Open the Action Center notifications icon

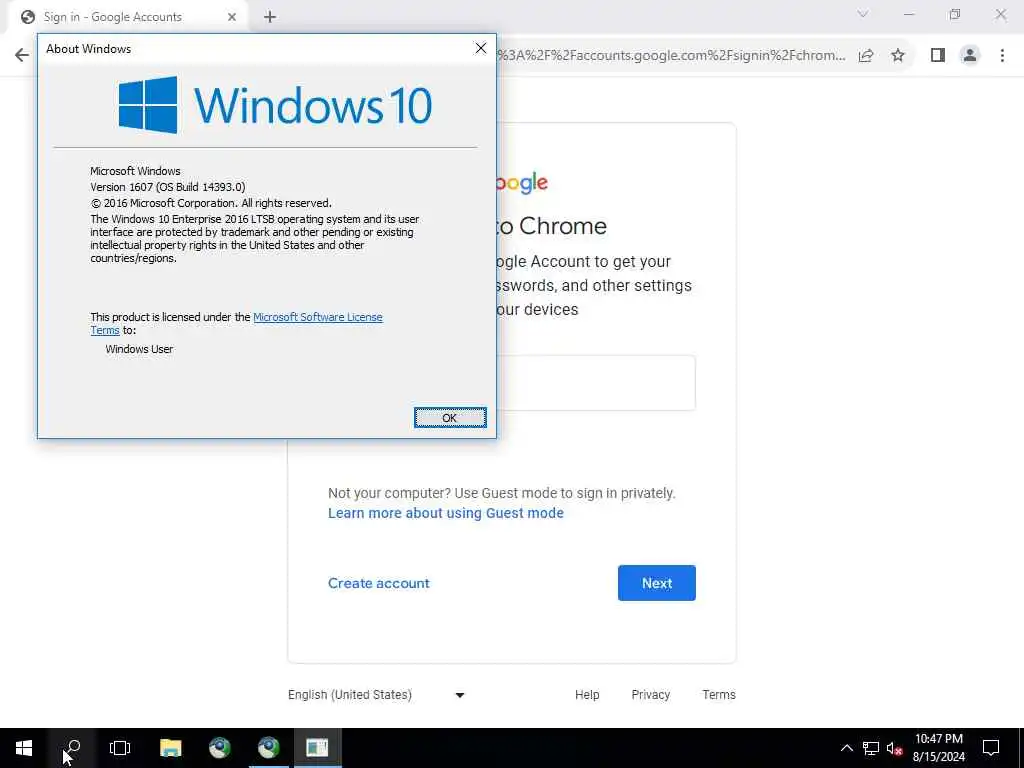(x=991, y=748)
